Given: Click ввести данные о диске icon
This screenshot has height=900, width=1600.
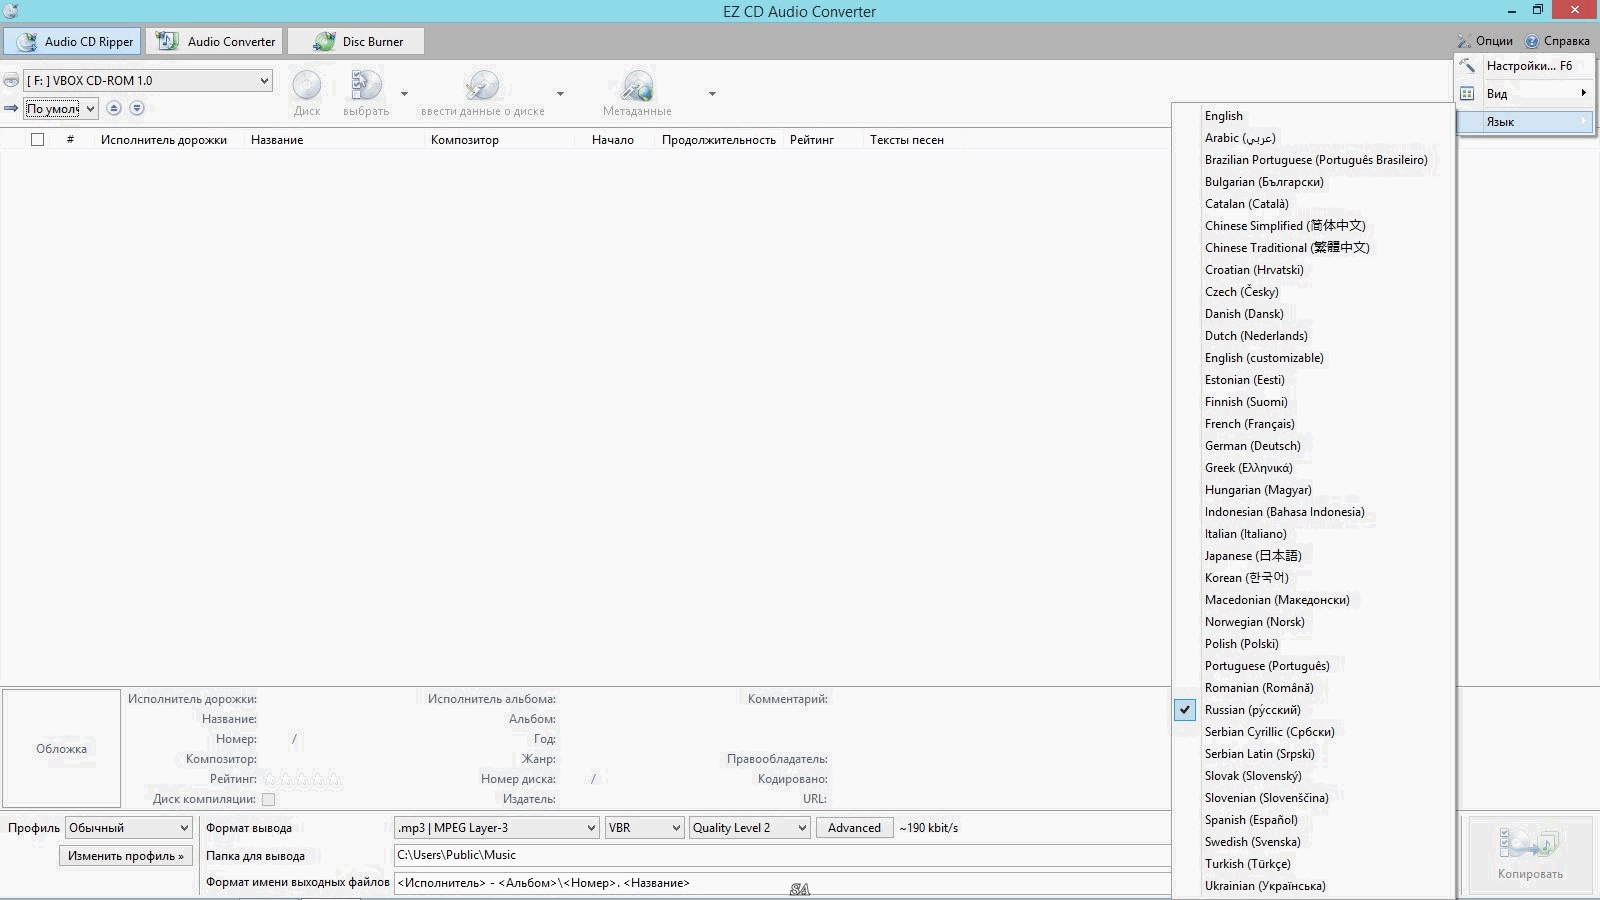Looking at the screenshot, I should (482, 93).
